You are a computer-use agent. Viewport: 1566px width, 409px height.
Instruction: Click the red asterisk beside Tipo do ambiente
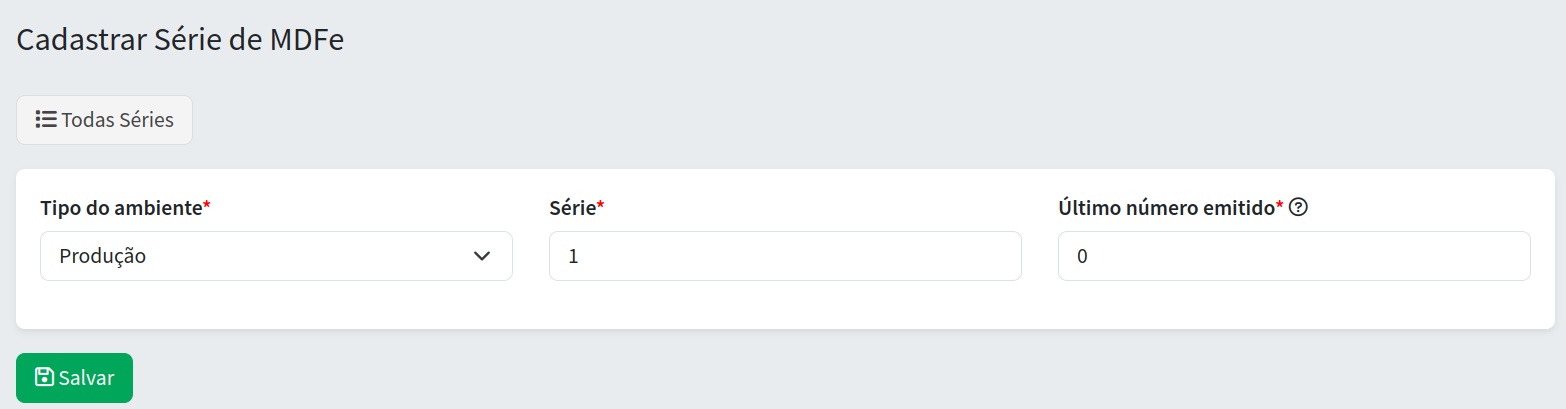[207, 206]
